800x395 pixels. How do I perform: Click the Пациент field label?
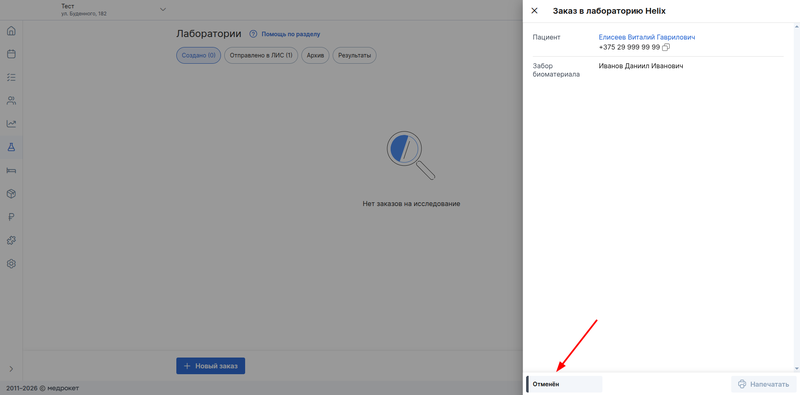click(546, 37)
